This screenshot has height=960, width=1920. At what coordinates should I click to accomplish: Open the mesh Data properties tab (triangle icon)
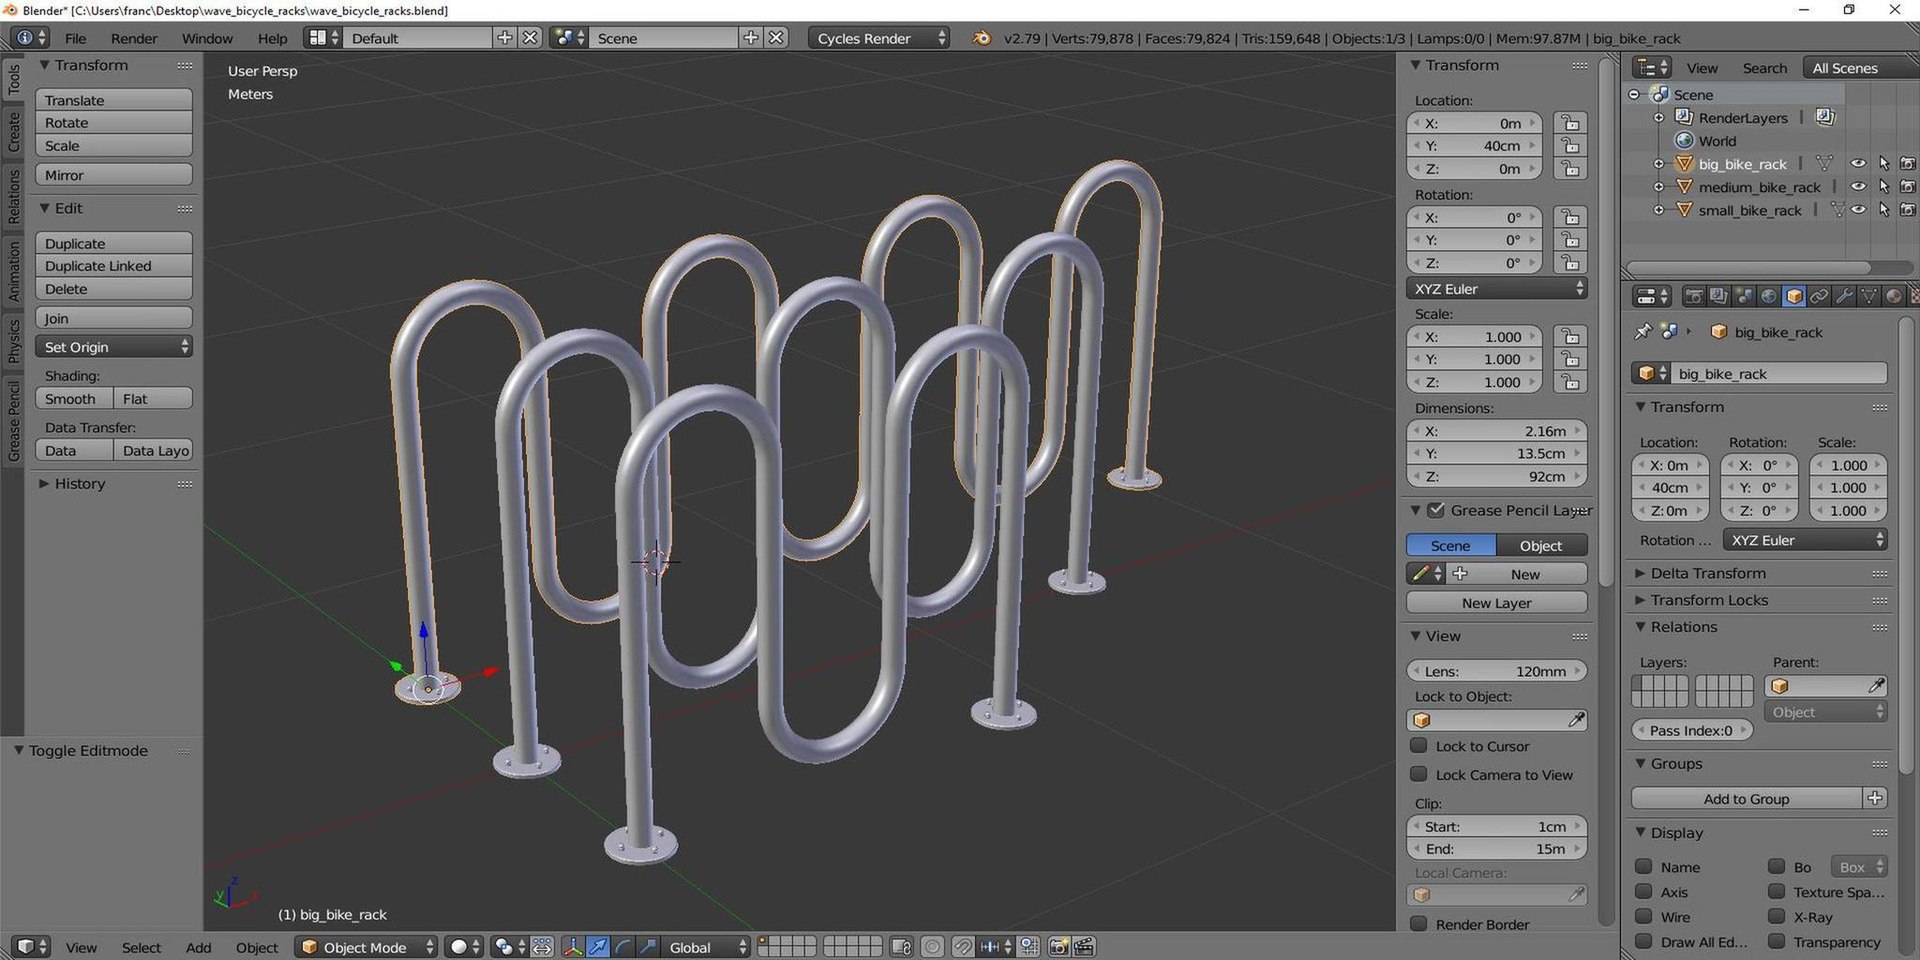[x=1869, y=296]
